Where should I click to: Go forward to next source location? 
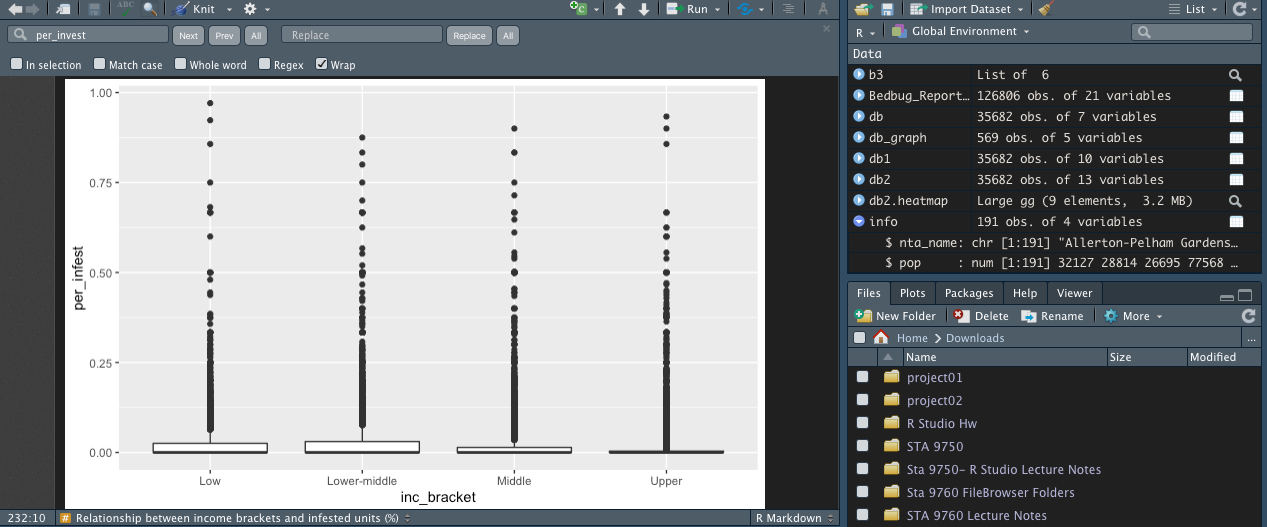[33, 9]
